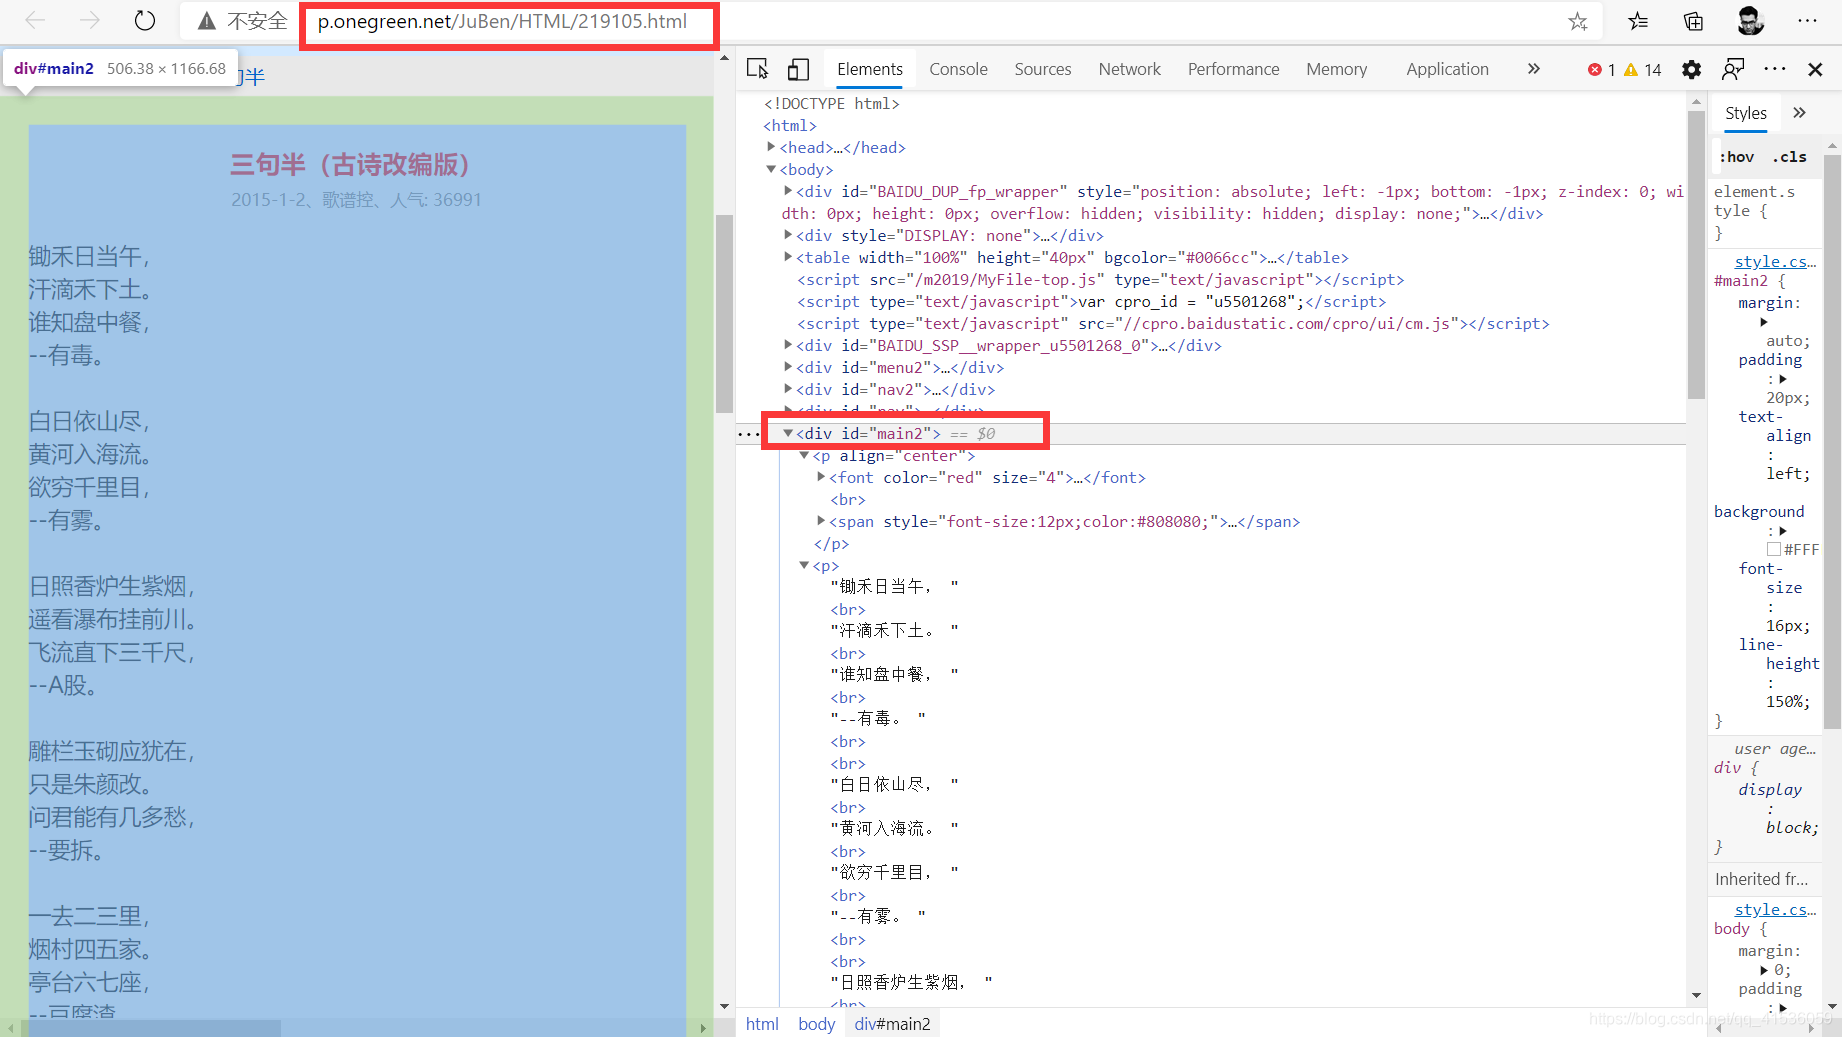The height and width of the screenshot is (1037, 1842).
Task: Select the DOCTYPE html line
Action: (x=831, y=103)
